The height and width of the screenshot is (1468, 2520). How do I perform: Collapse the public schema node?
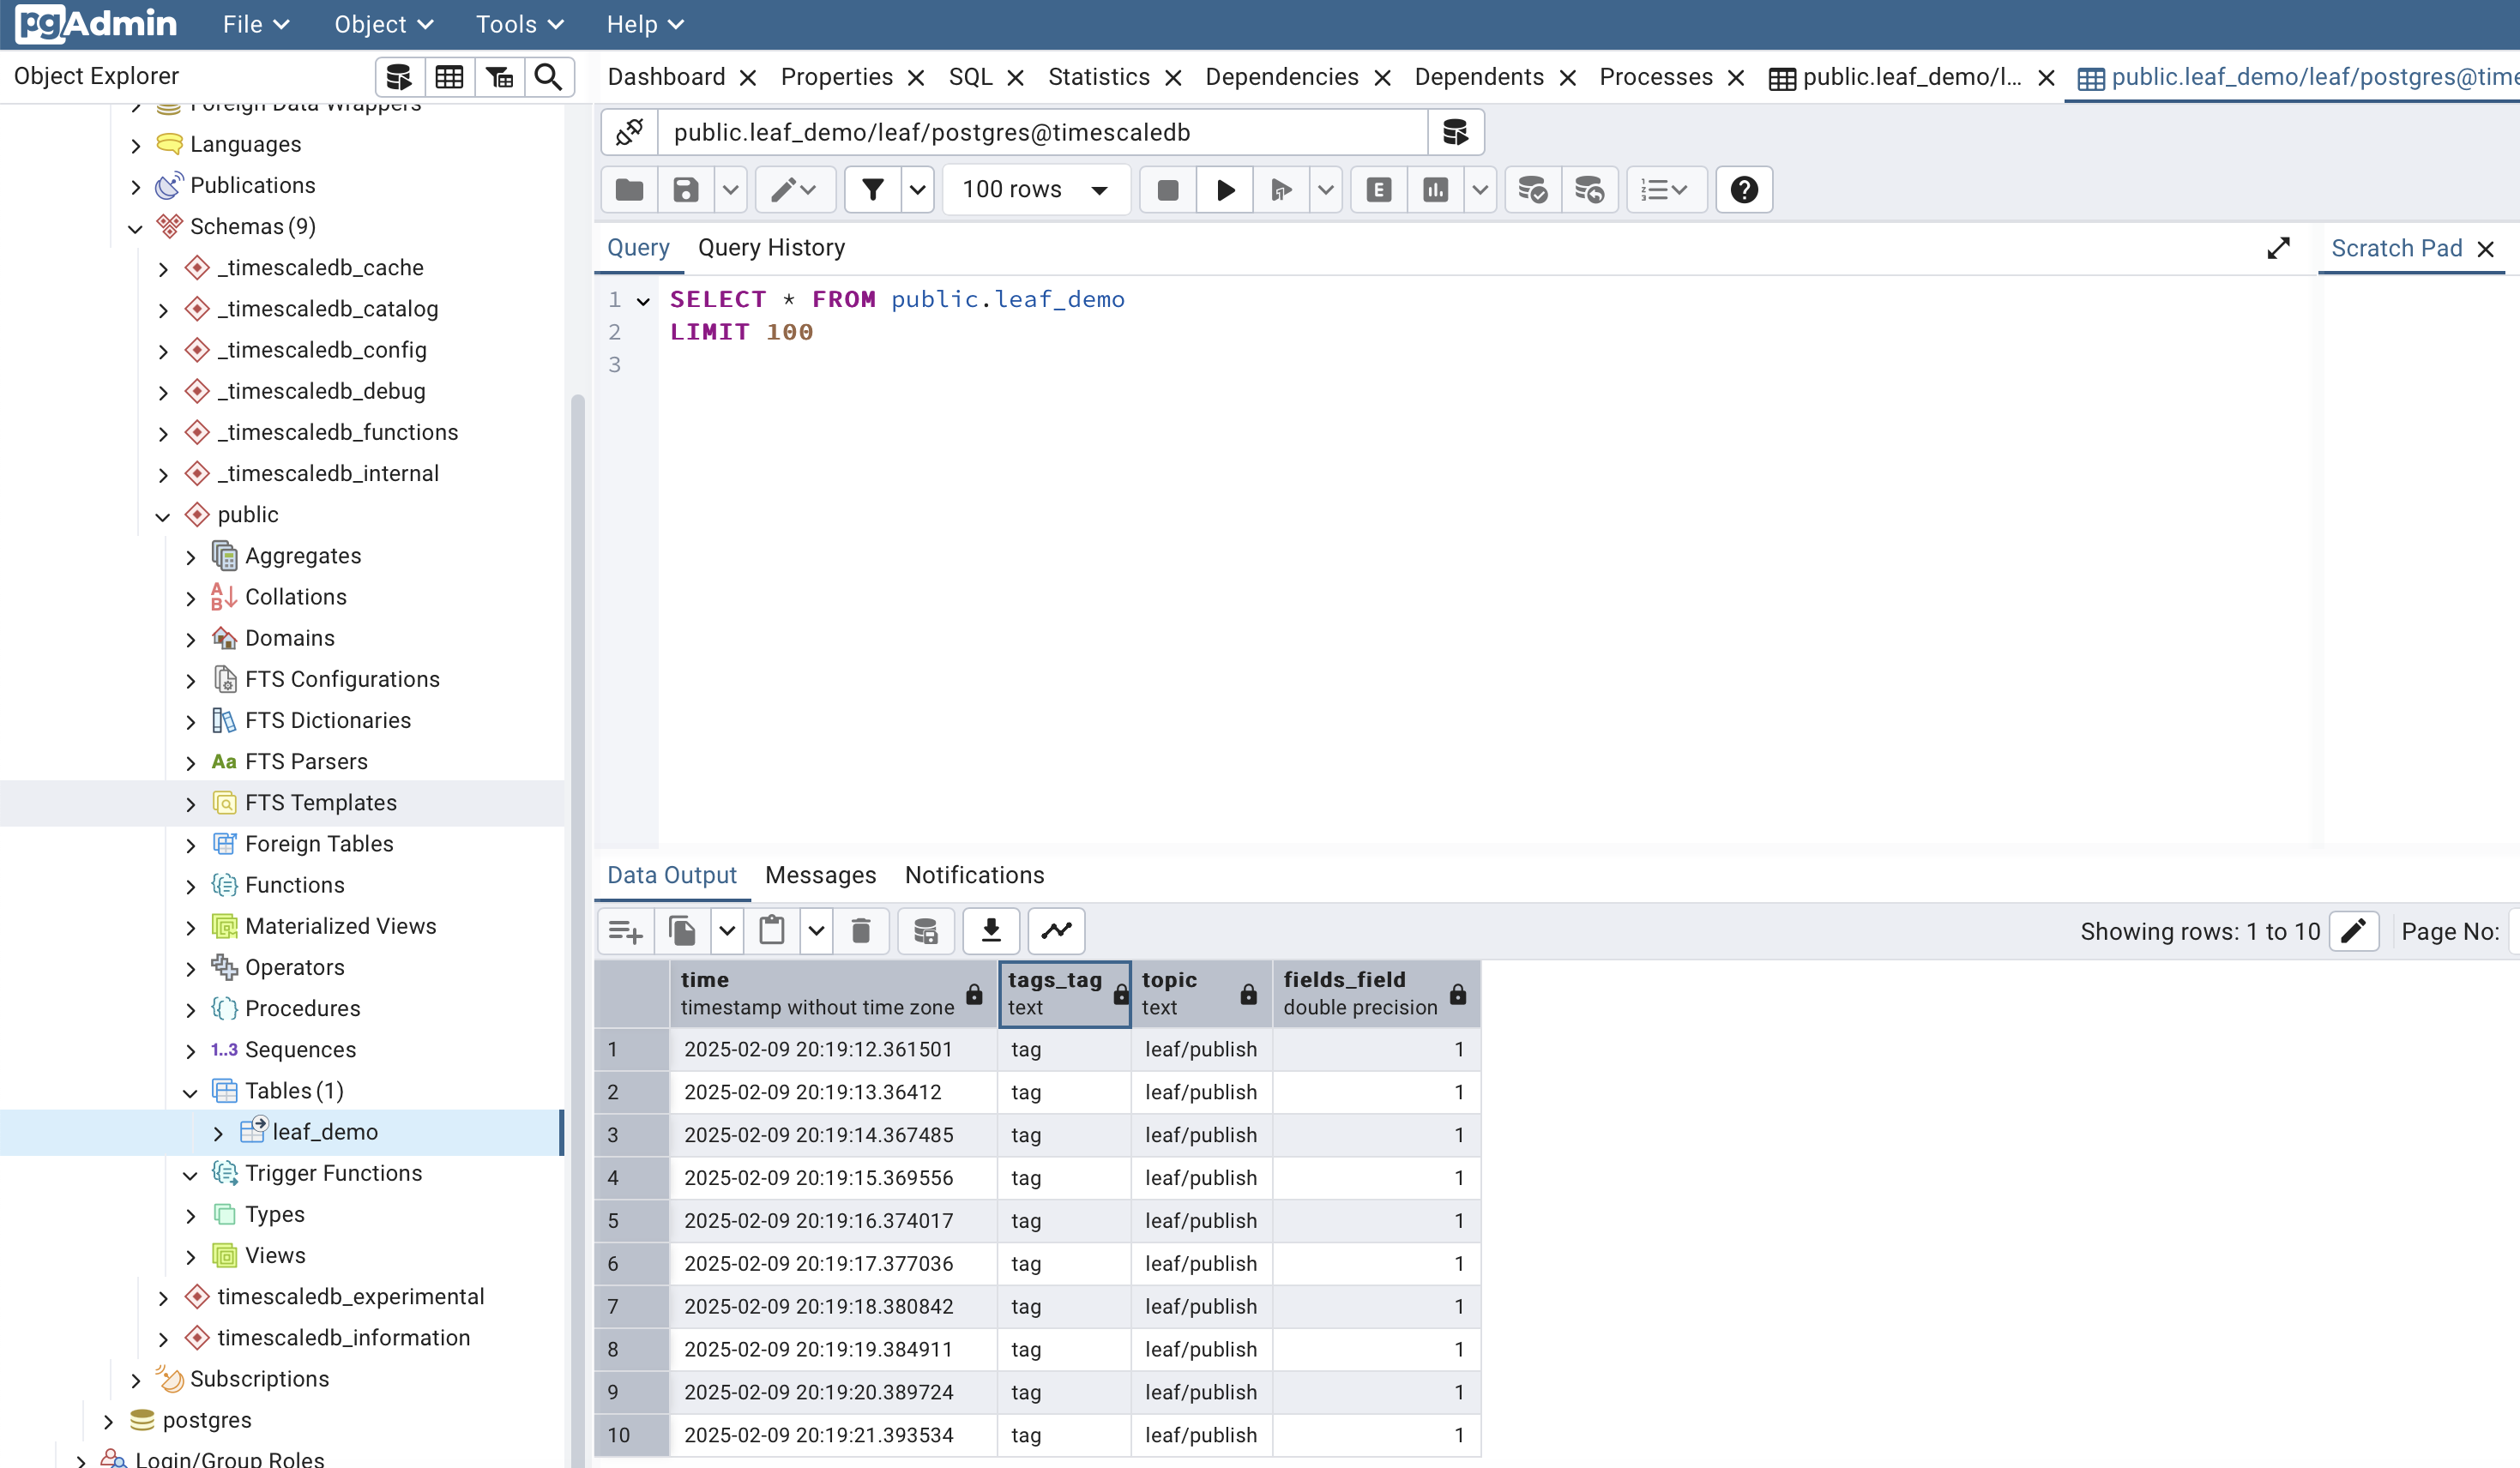[x=163, y=516]
